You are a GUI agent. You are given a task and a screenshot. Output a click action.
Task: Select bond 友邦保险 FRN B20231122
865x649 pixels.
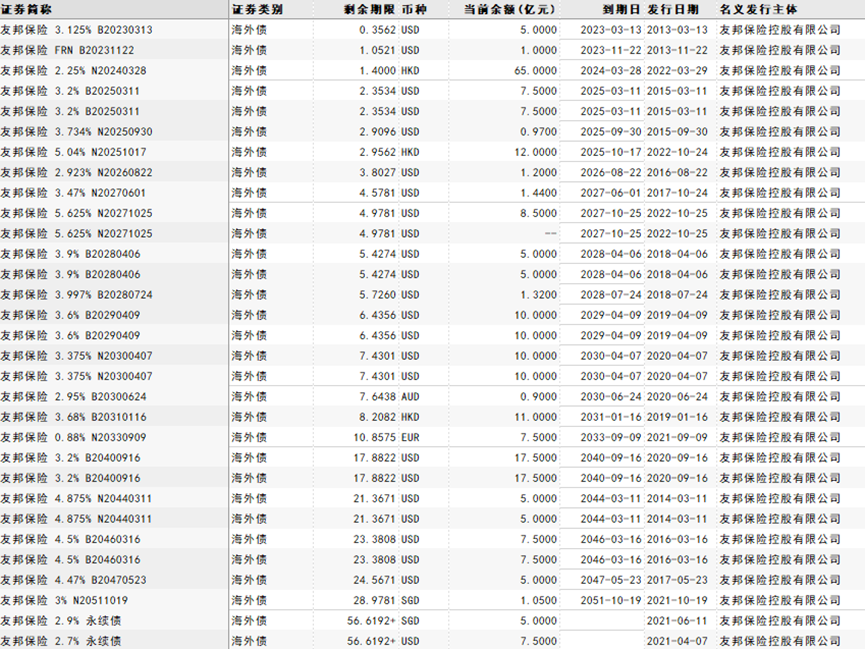point(67,50)
